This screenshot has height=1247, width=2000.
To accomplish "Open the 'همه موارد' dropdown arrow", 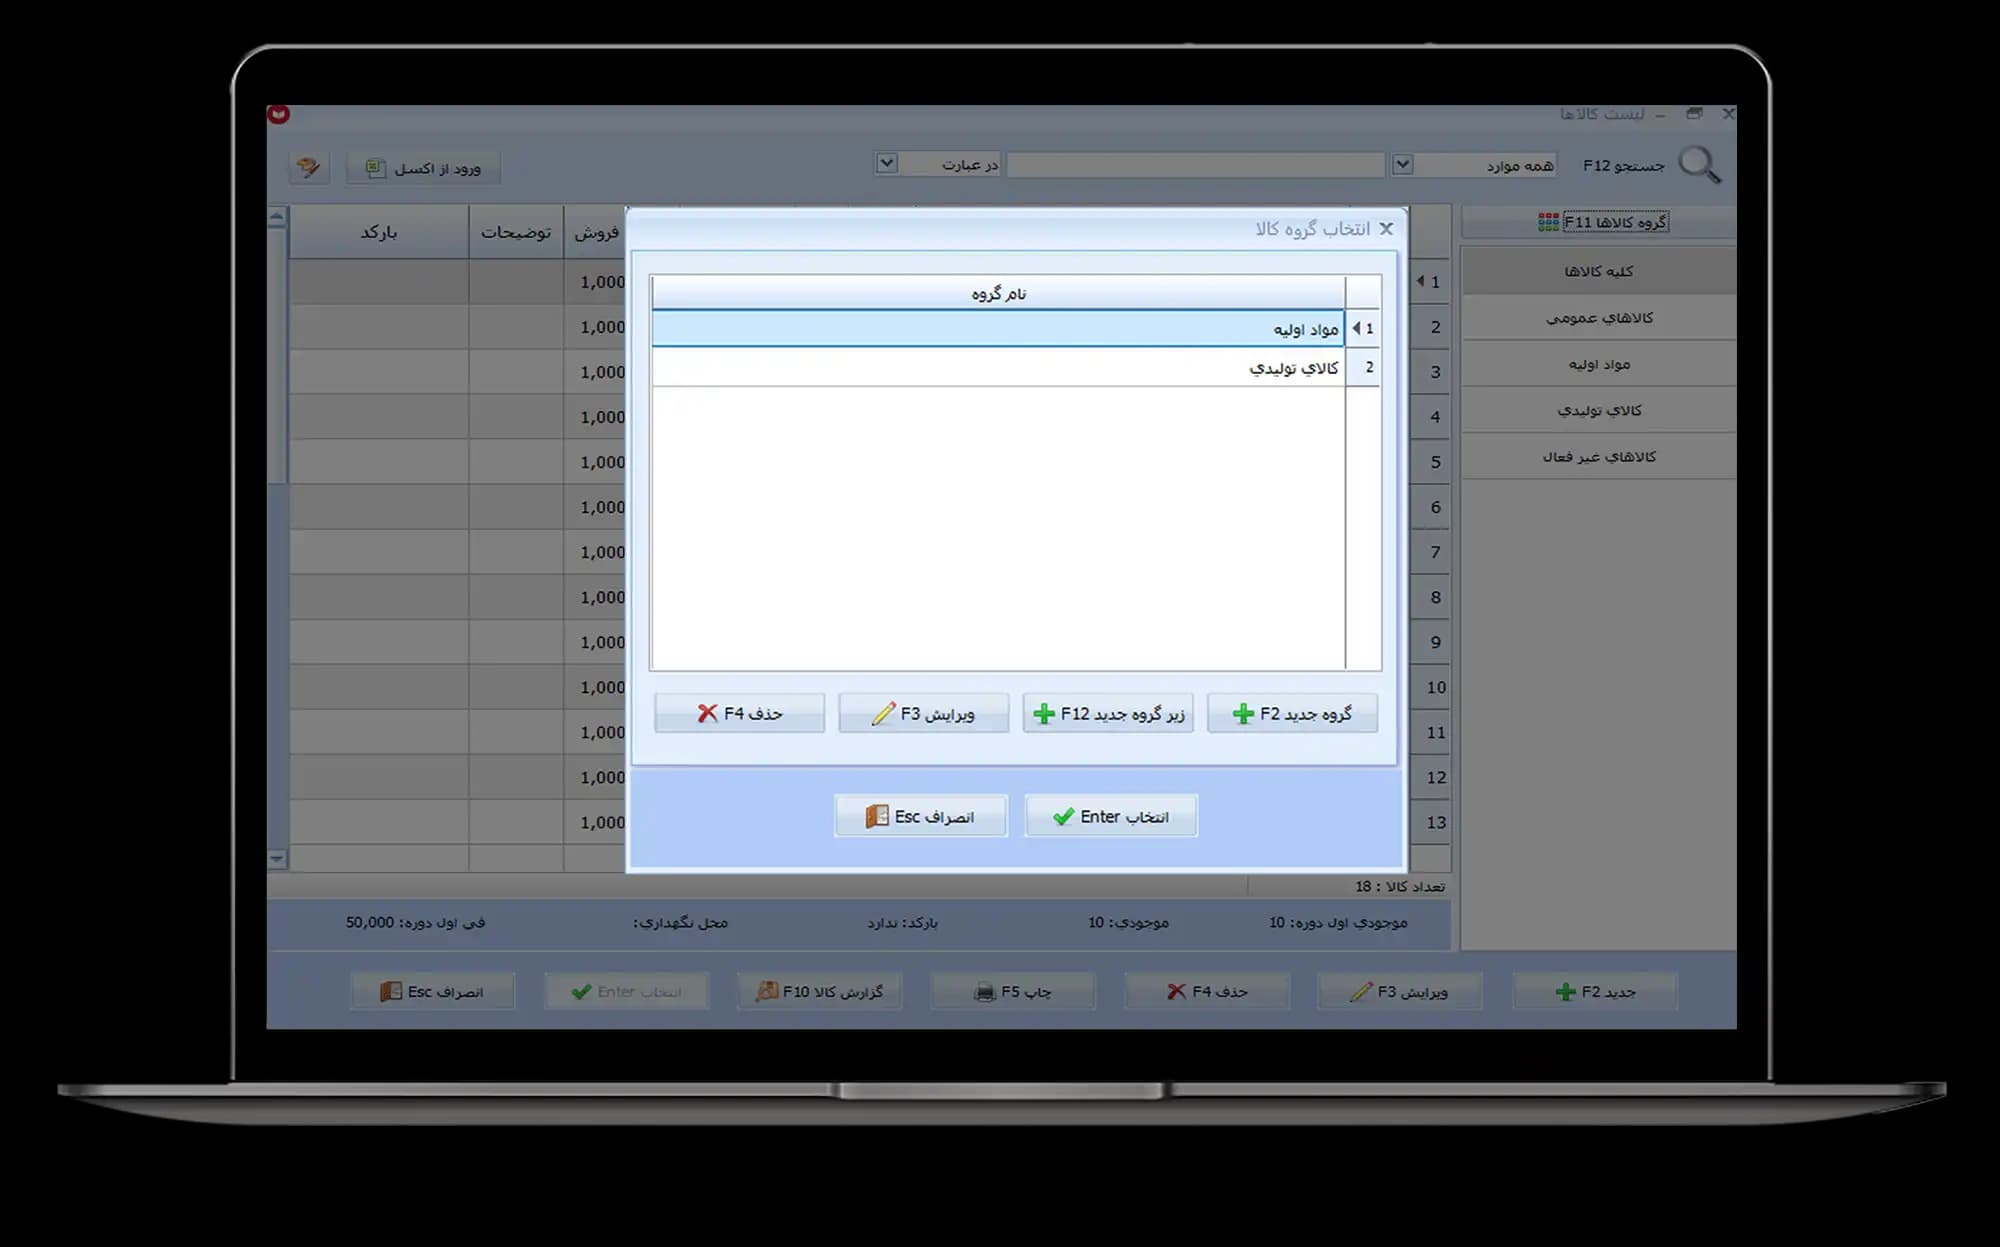I will (1402, 164).
